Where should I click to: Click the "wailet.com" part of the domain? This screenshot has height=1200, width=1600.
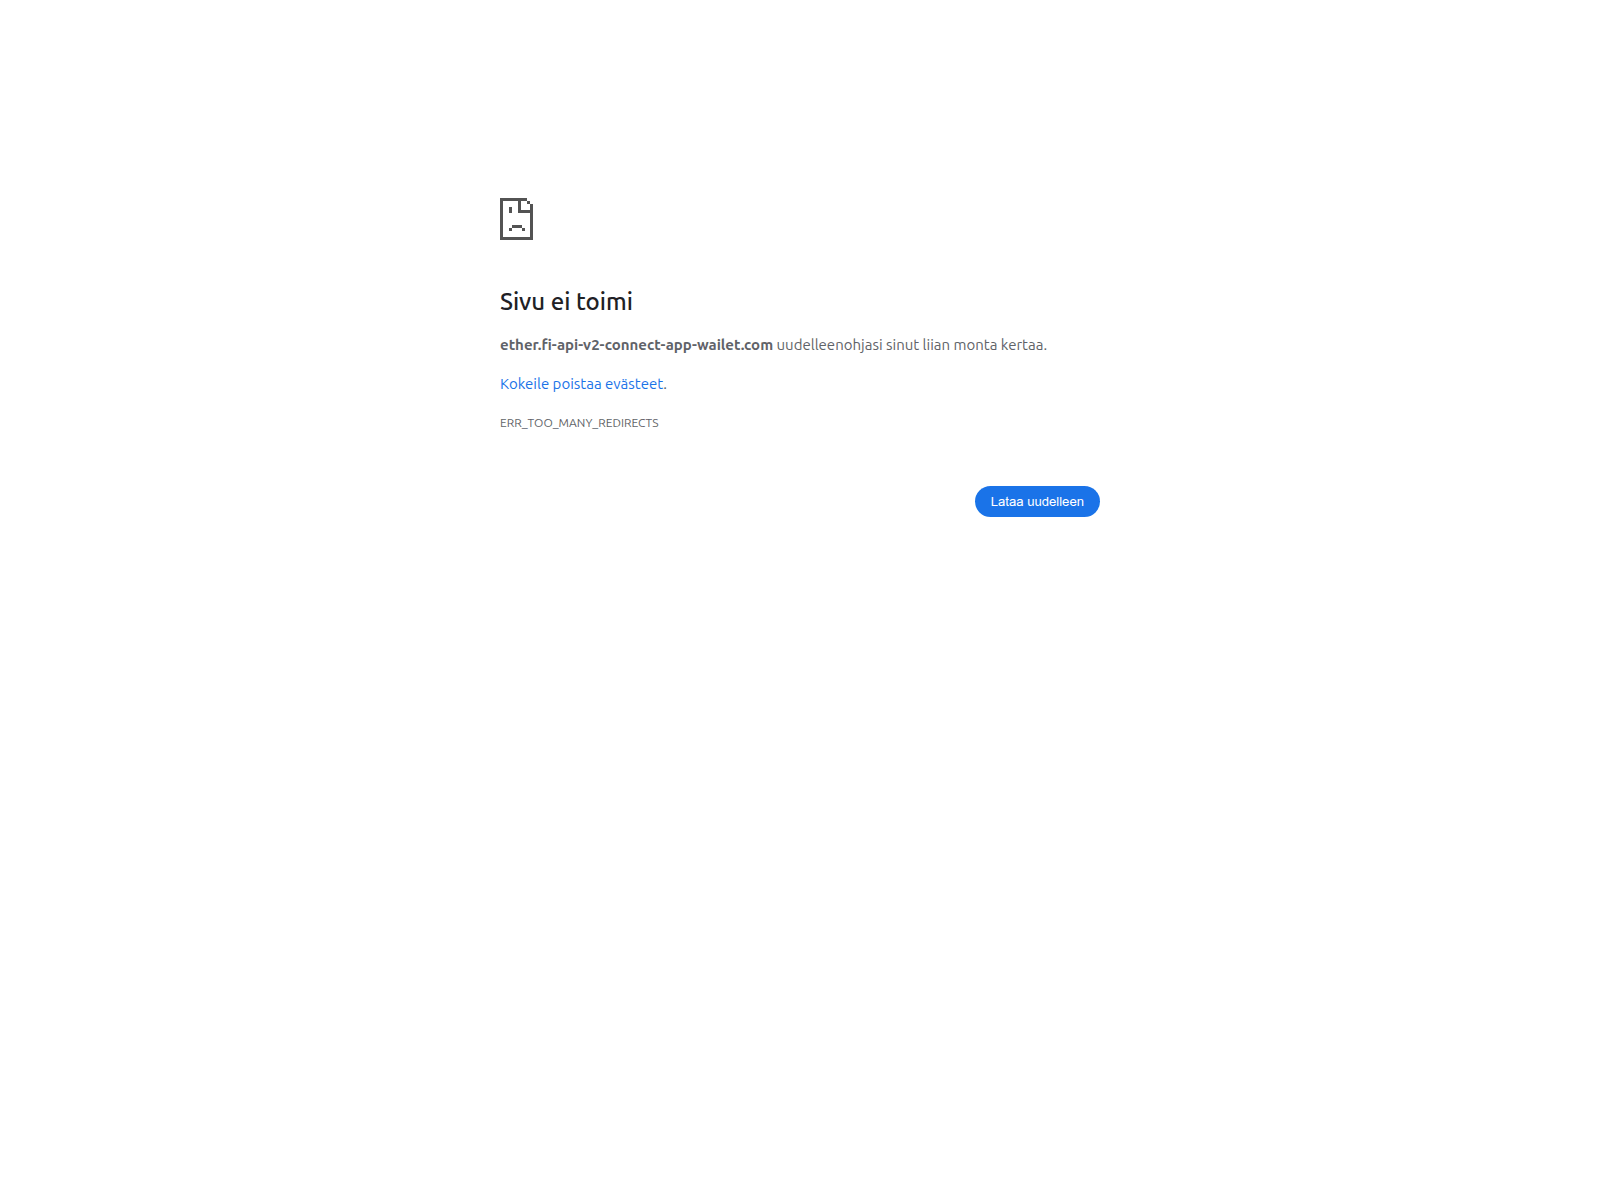coord(735,345)
